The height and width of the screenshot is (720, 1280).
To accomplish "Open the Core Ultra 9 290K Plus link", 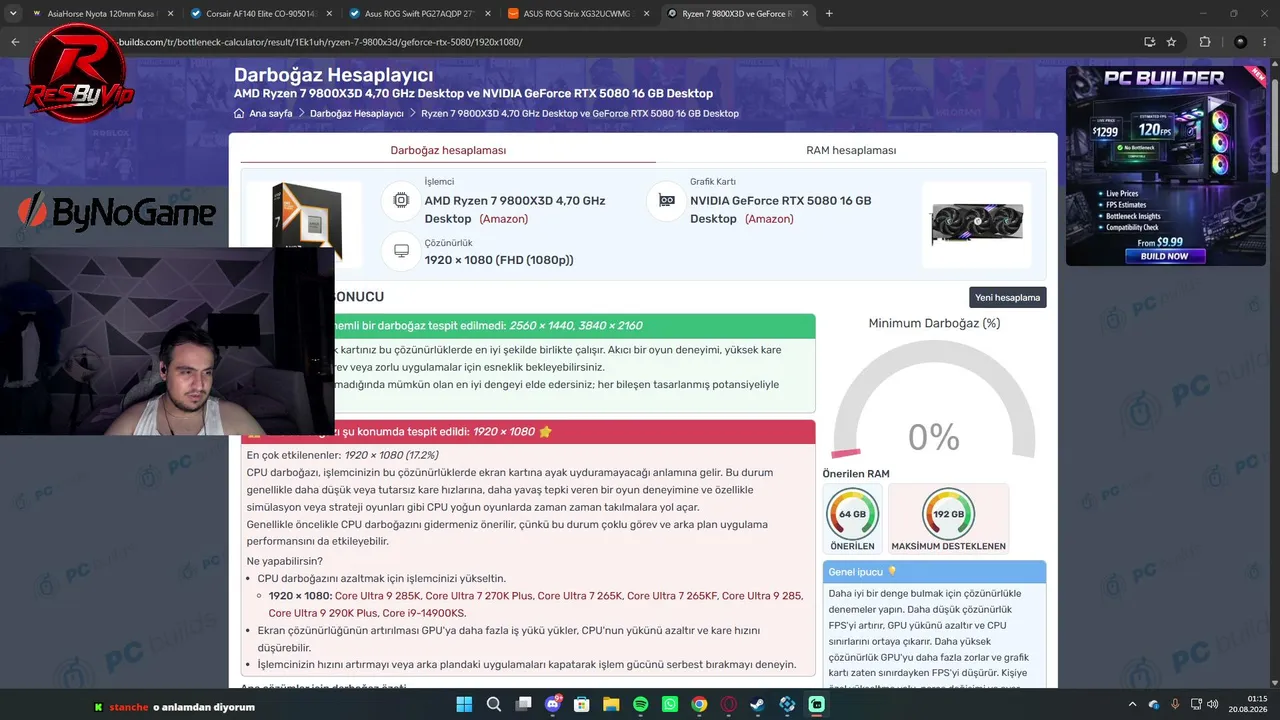I will pyautogui.click(x=323, y=613).
